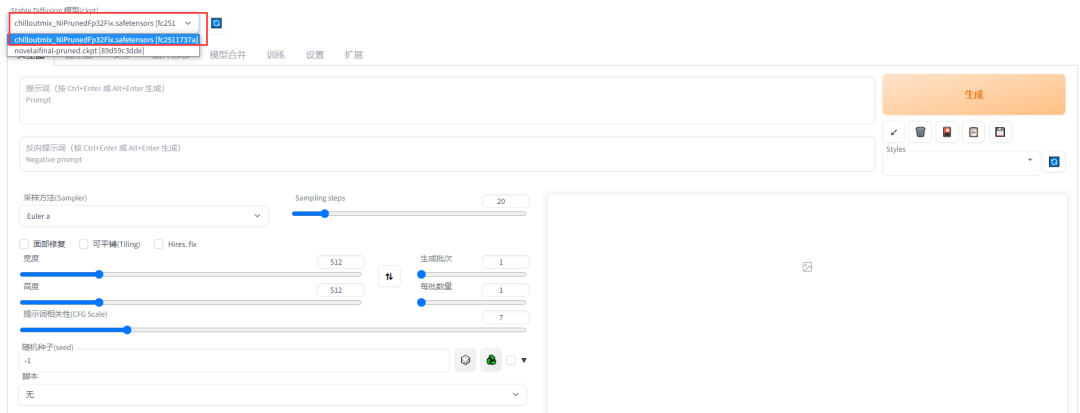This screenshot has height=413, width=1080.
Task: Adjust the 宽度 width slider
Action: click(190, 274)
